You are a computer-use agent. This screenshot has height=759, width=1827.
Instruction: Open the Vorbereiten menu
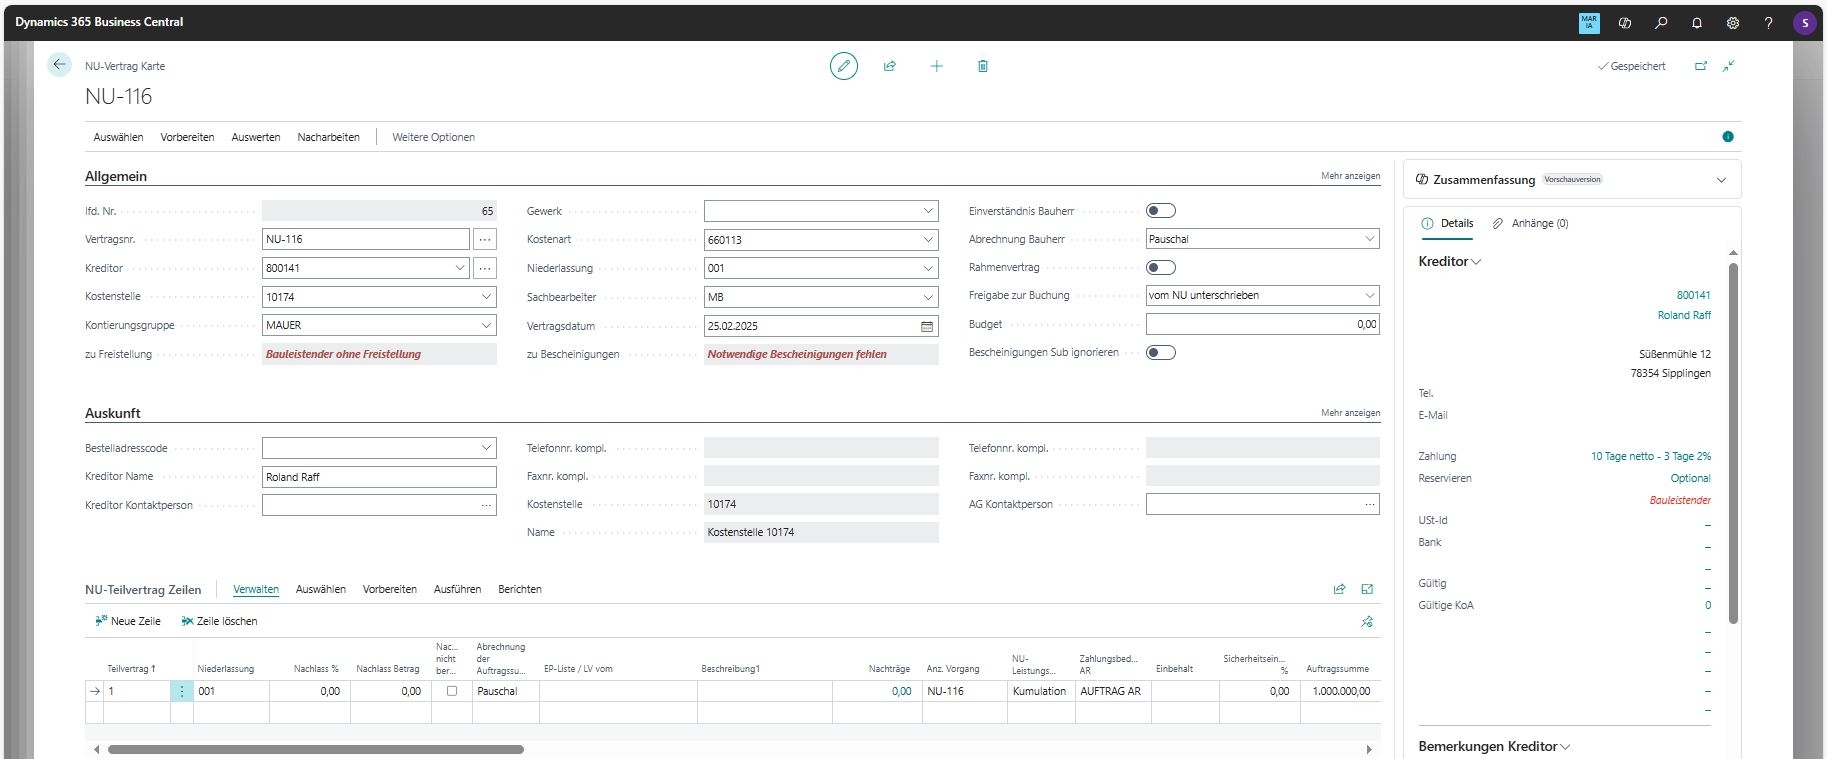(x=187, y=137)
